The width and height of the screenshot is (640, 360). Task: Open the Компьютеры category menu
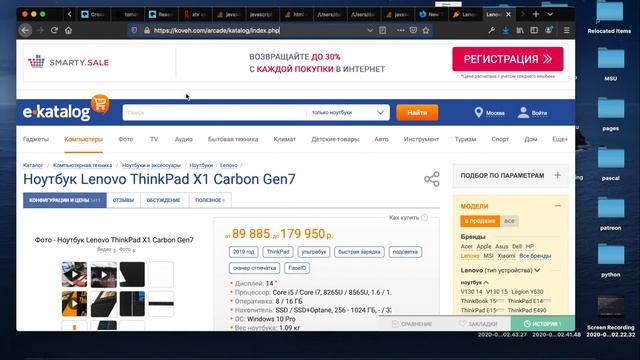[83, 139]
